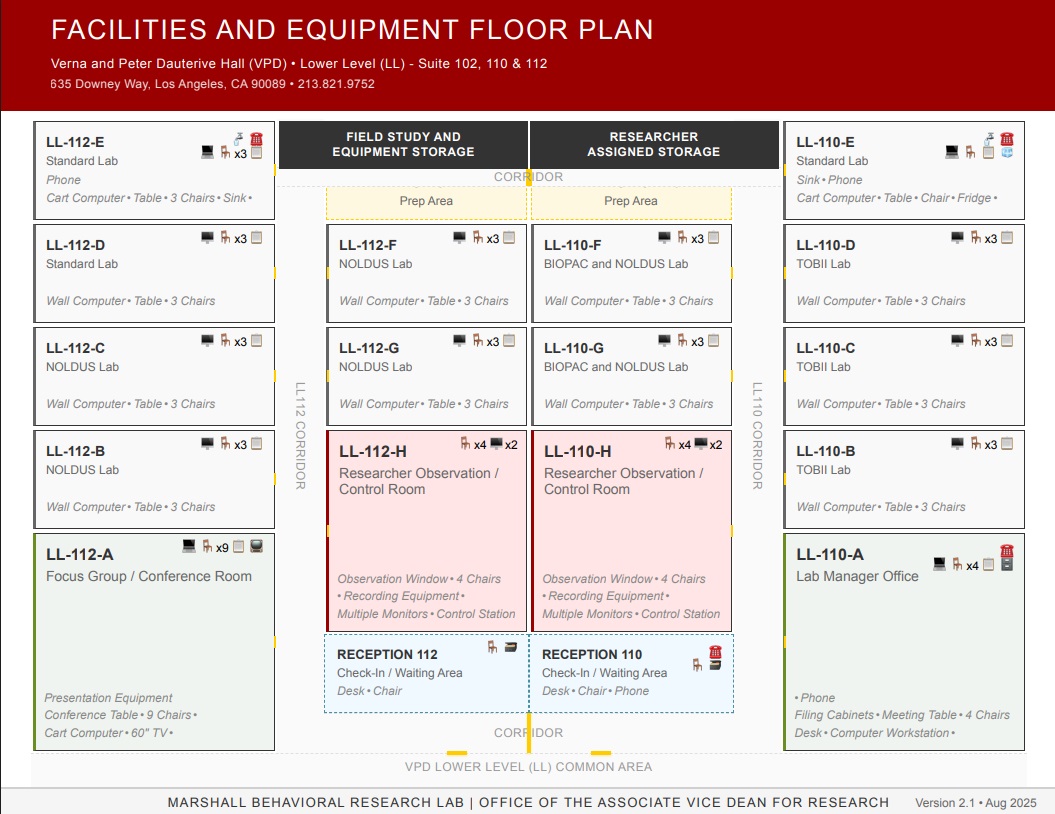The height and width of the screenshot is (814, 1055).
Task: Click the red phone icon in Reception 110
Action: [x=715, y=652]
